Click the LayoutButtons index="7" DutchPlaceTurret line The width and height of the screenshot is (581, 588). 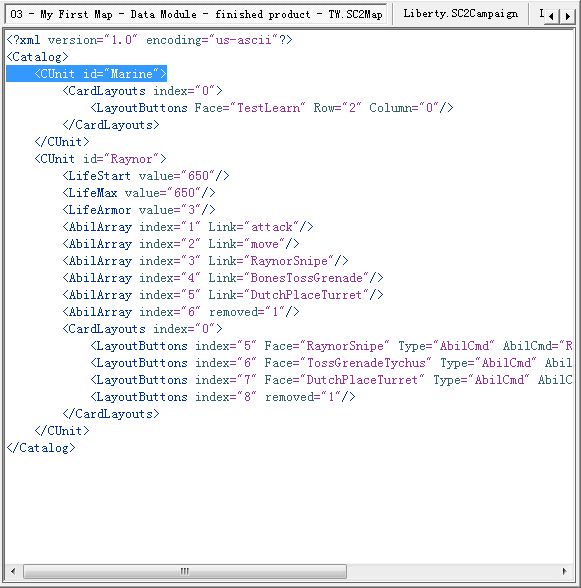[332, 380]
